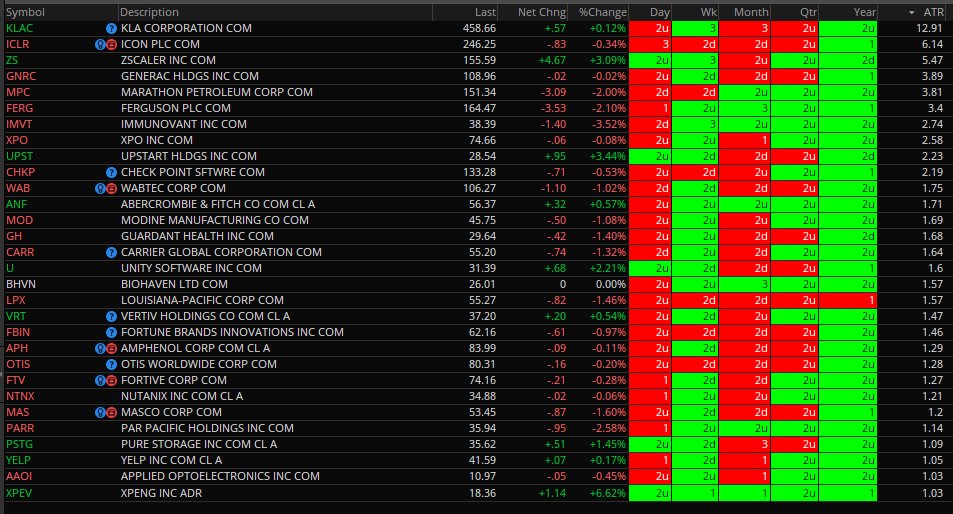Click the lightbulb icon in the MAS row
The image size is (953, 514).
point(100,413)
